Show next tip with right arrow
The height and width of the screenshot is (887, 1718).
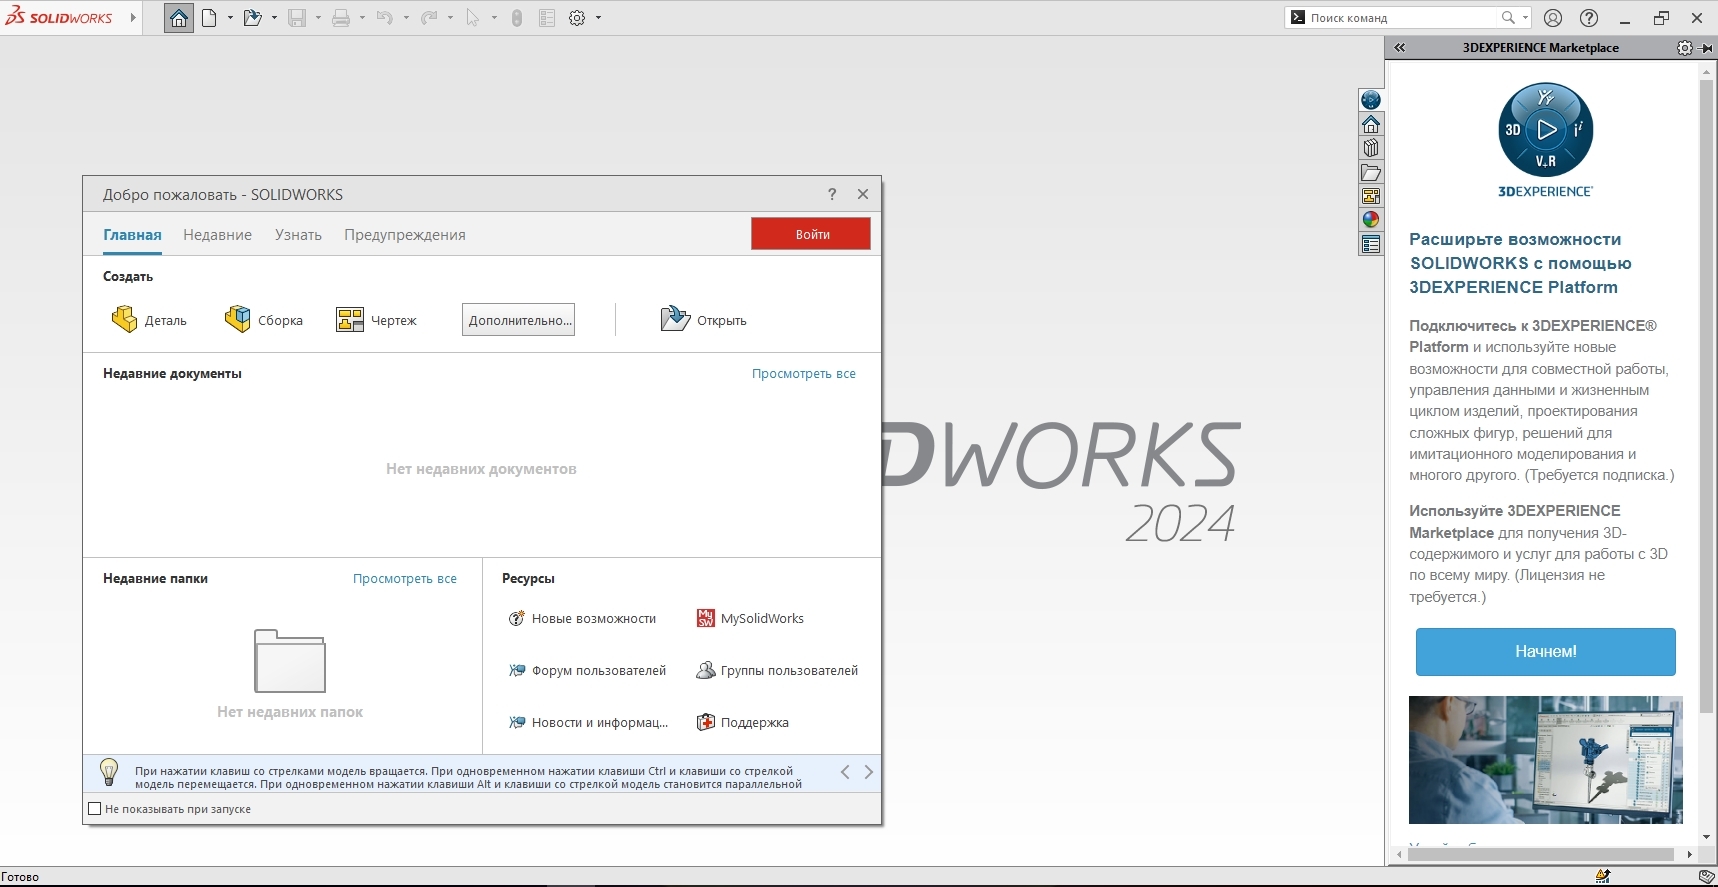click(868, 772)
